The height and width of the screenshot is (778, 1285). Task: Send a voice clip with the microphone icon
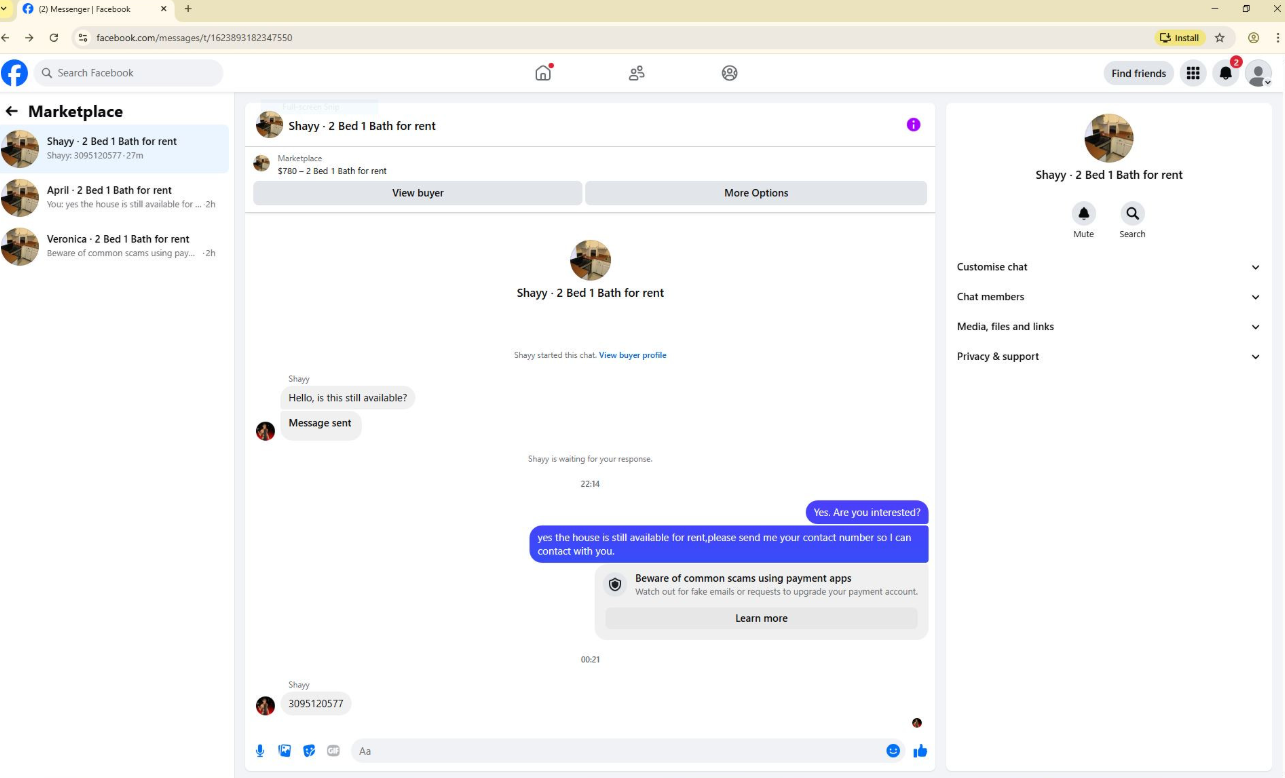[x=260, y=751]
